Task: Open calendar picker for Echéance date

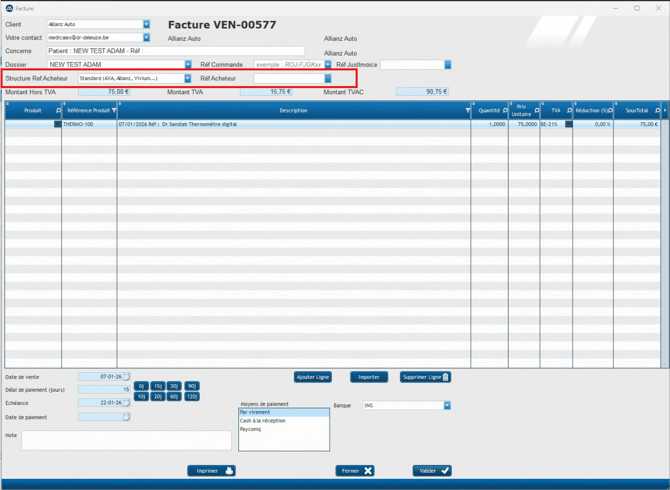Action: click(126, 403)
